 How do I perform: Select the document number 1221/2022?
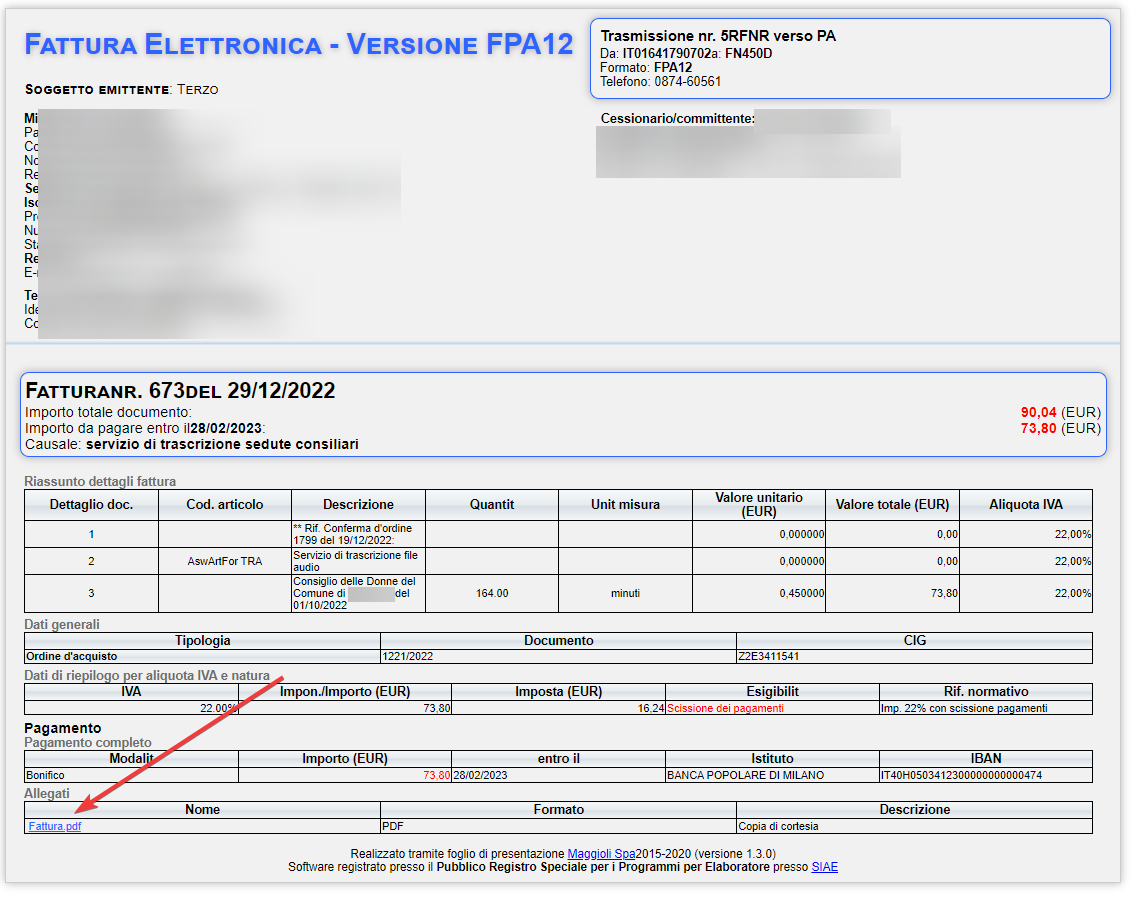(408, 656)
